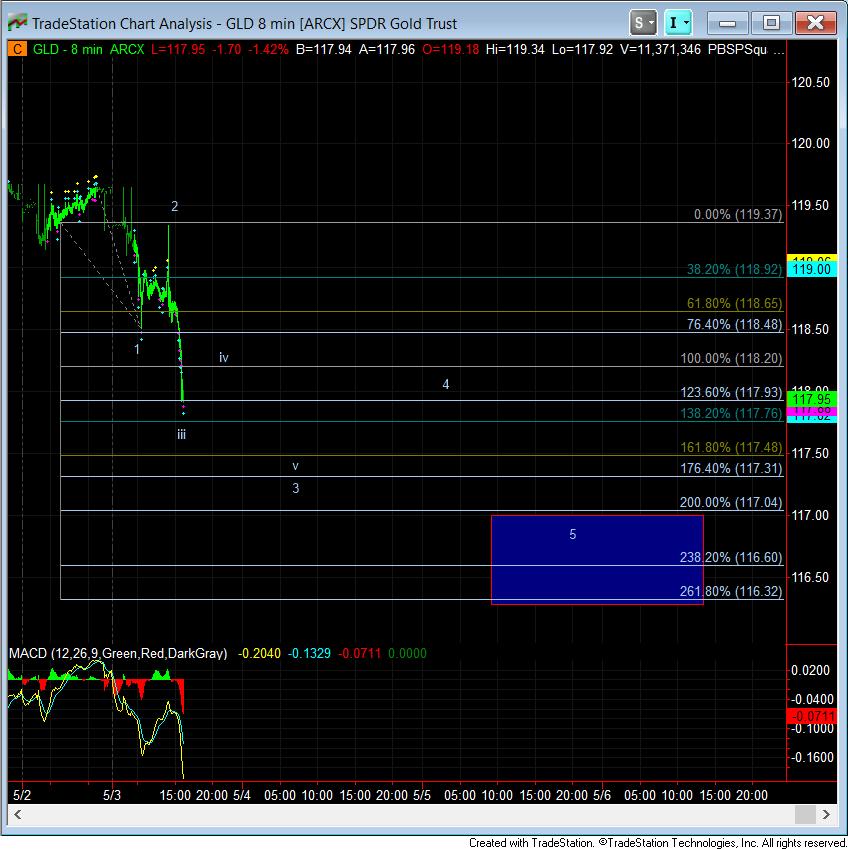Click the red -0.0711 MACD axis marker

[811, 716]
